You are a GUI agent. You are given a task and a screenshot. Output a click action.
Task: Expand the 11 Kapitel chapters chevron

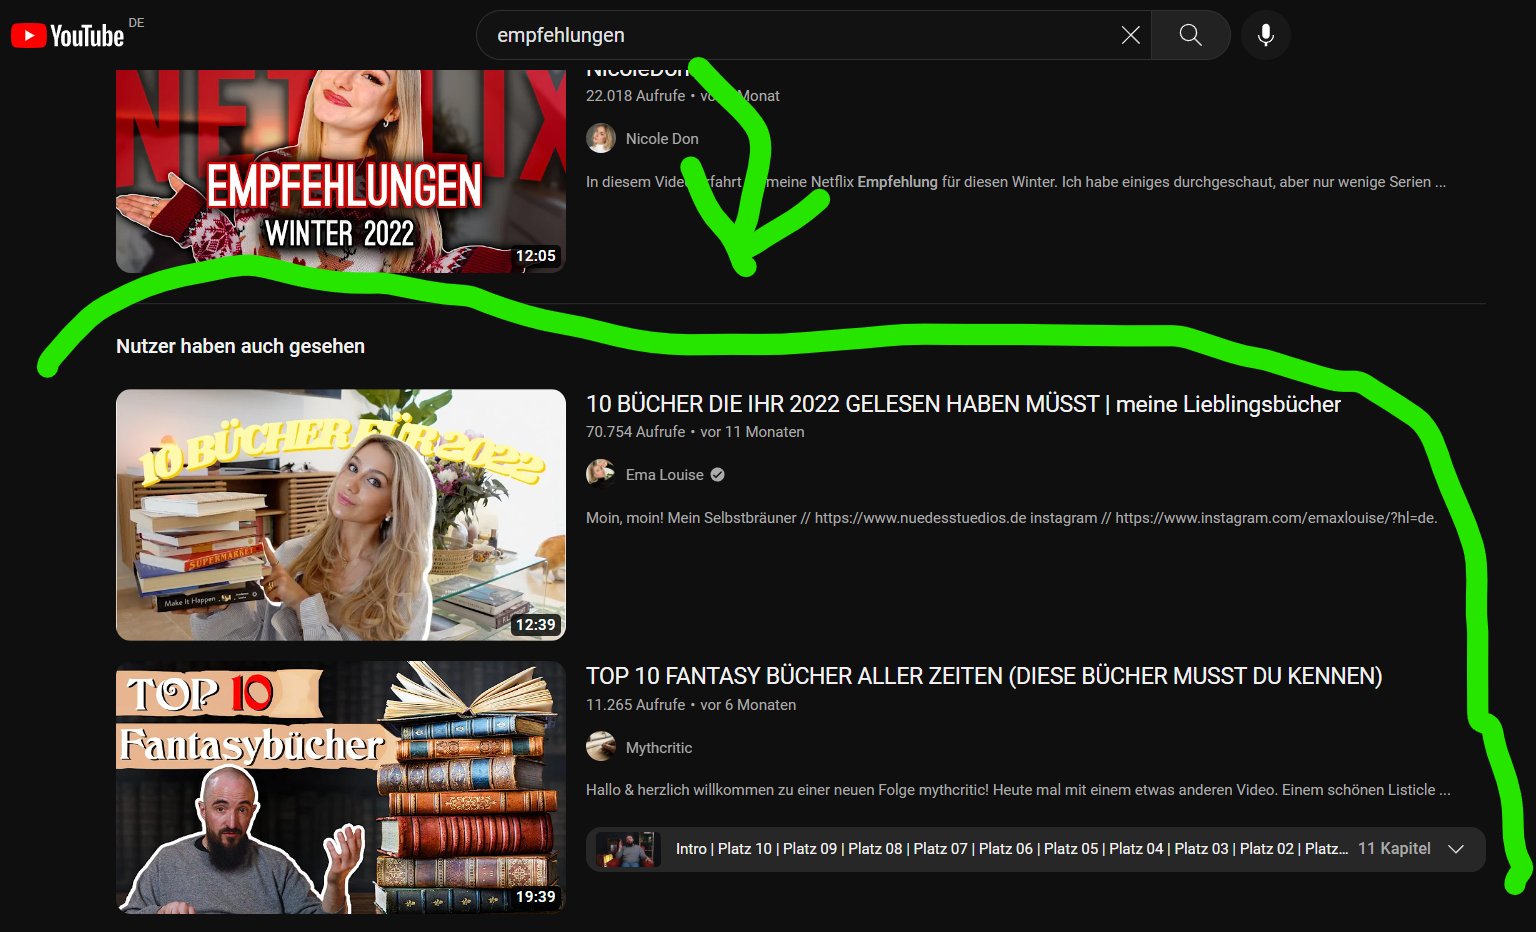(1456, 849)
